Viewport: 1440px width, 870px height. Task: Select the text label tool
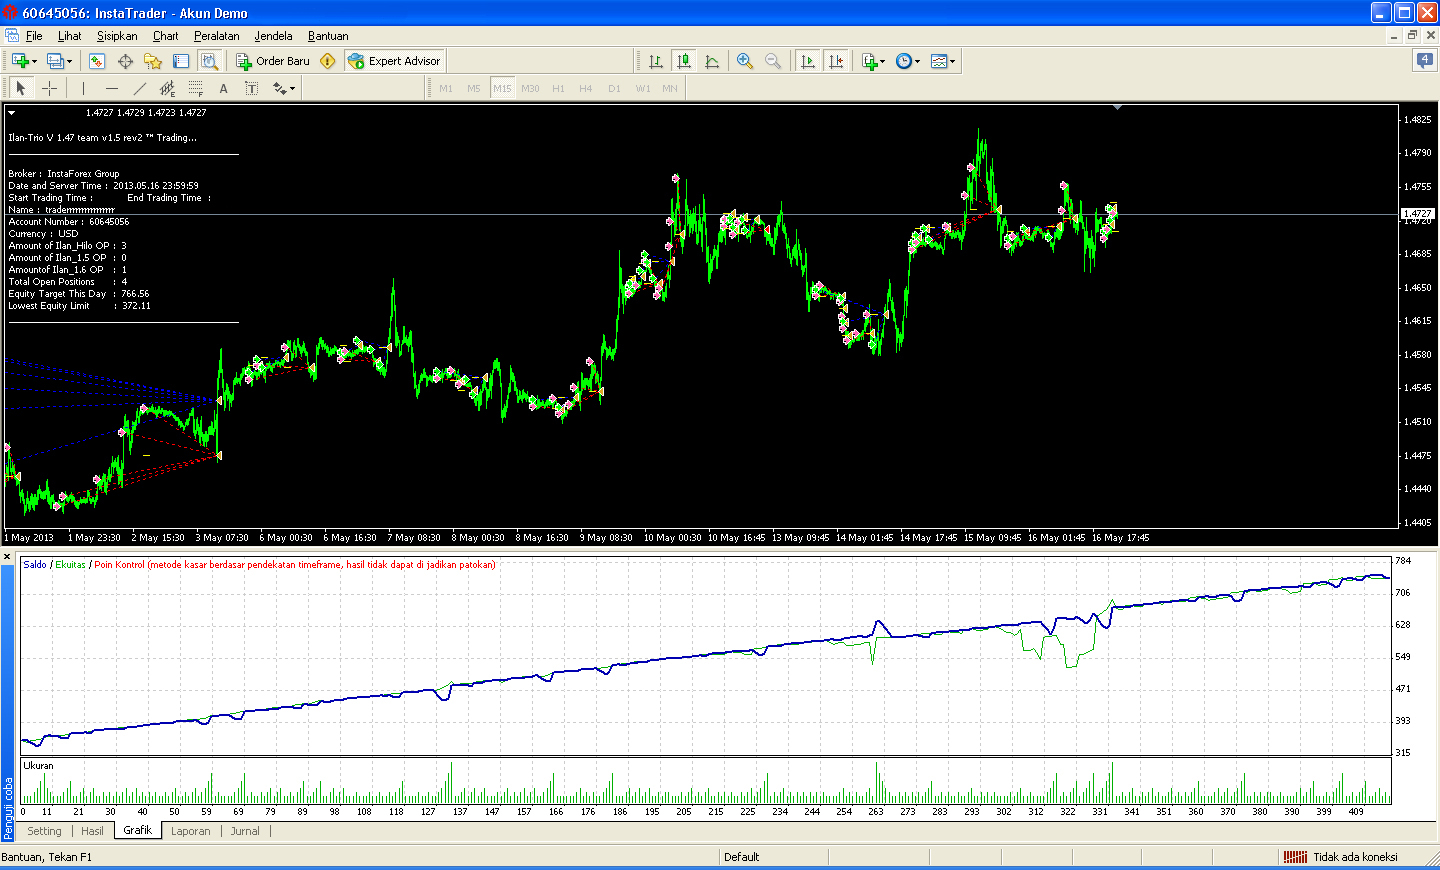click(x=251, y=88)
